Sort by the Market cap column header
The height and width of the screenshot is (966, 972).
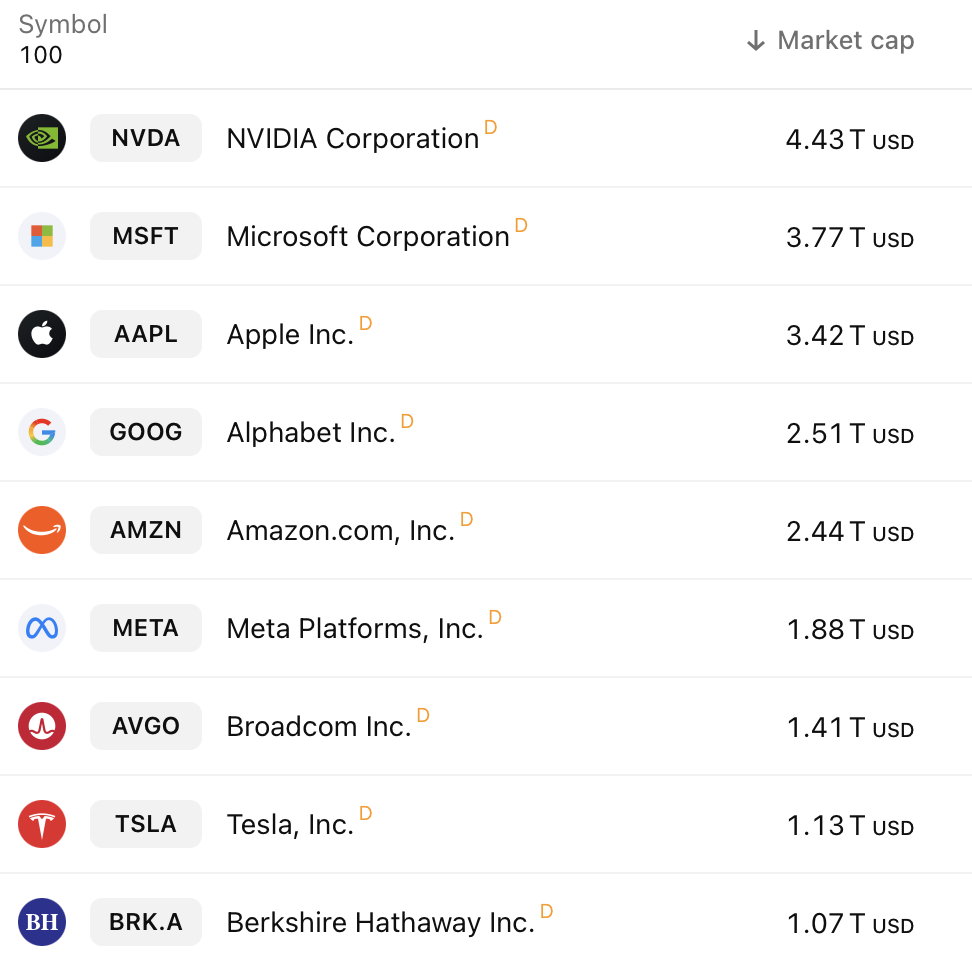pyautogui.click(x=845, y=41)
